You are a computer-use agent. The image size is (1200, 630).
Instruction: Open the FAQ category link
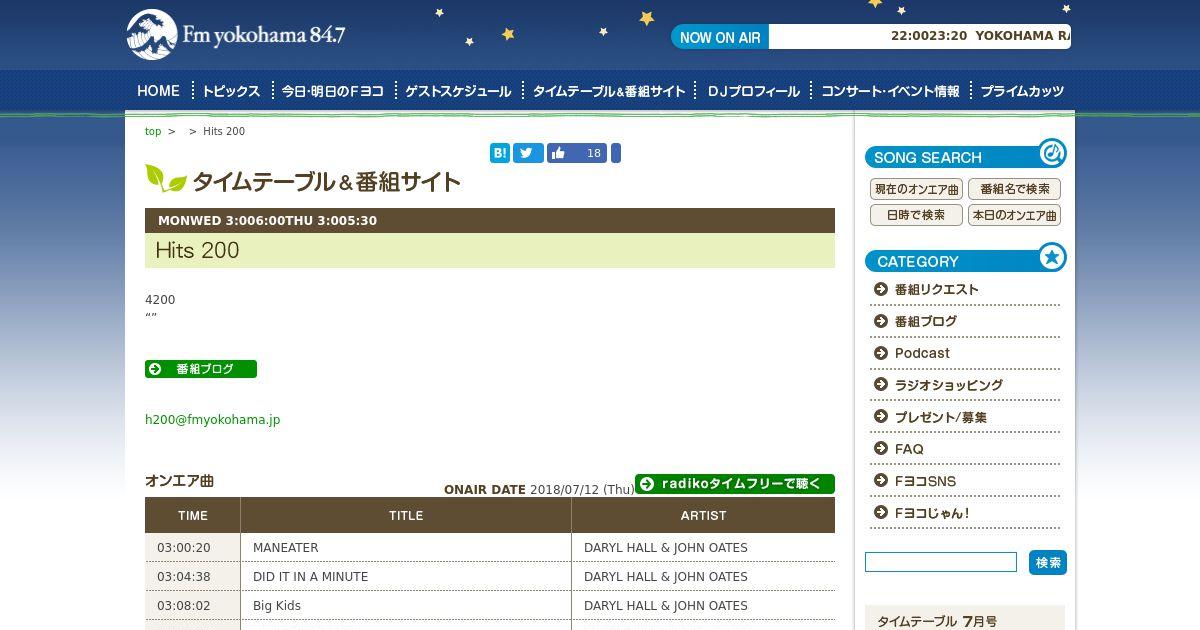(909, 449)
